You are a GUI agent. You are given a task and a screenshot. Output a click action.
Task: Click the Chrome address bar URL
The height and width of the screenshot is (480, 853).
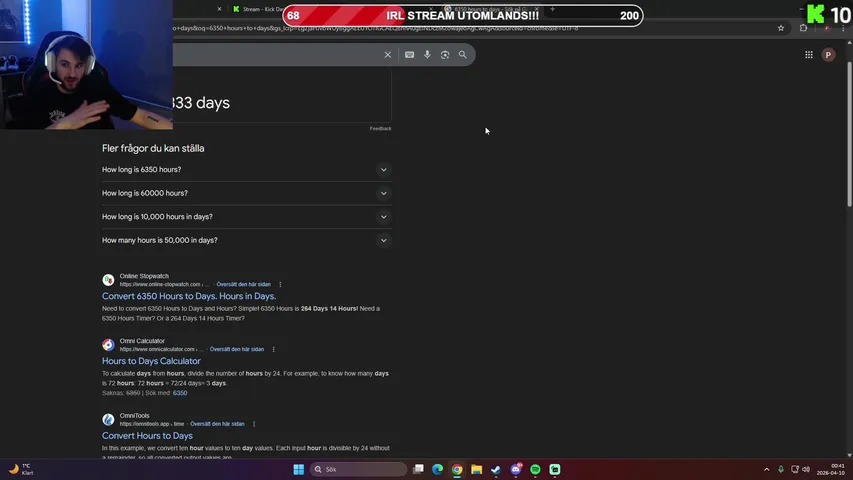click(x=375, y=28)
